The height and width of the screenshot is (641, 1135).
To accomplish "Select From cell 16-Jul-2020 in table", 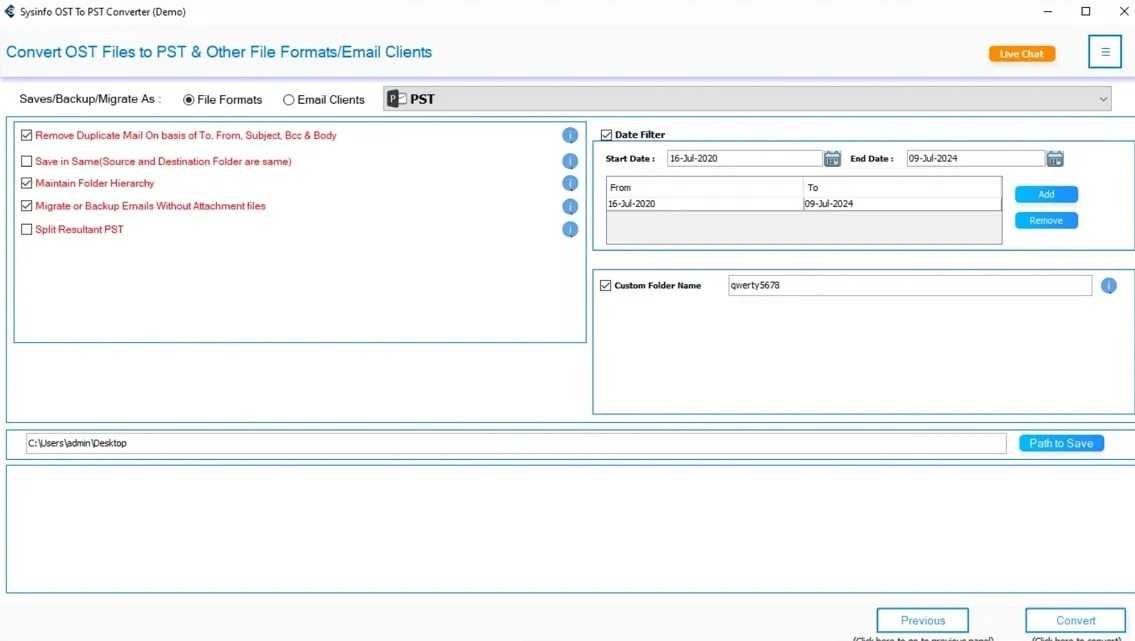I will [x=704, y=204].
